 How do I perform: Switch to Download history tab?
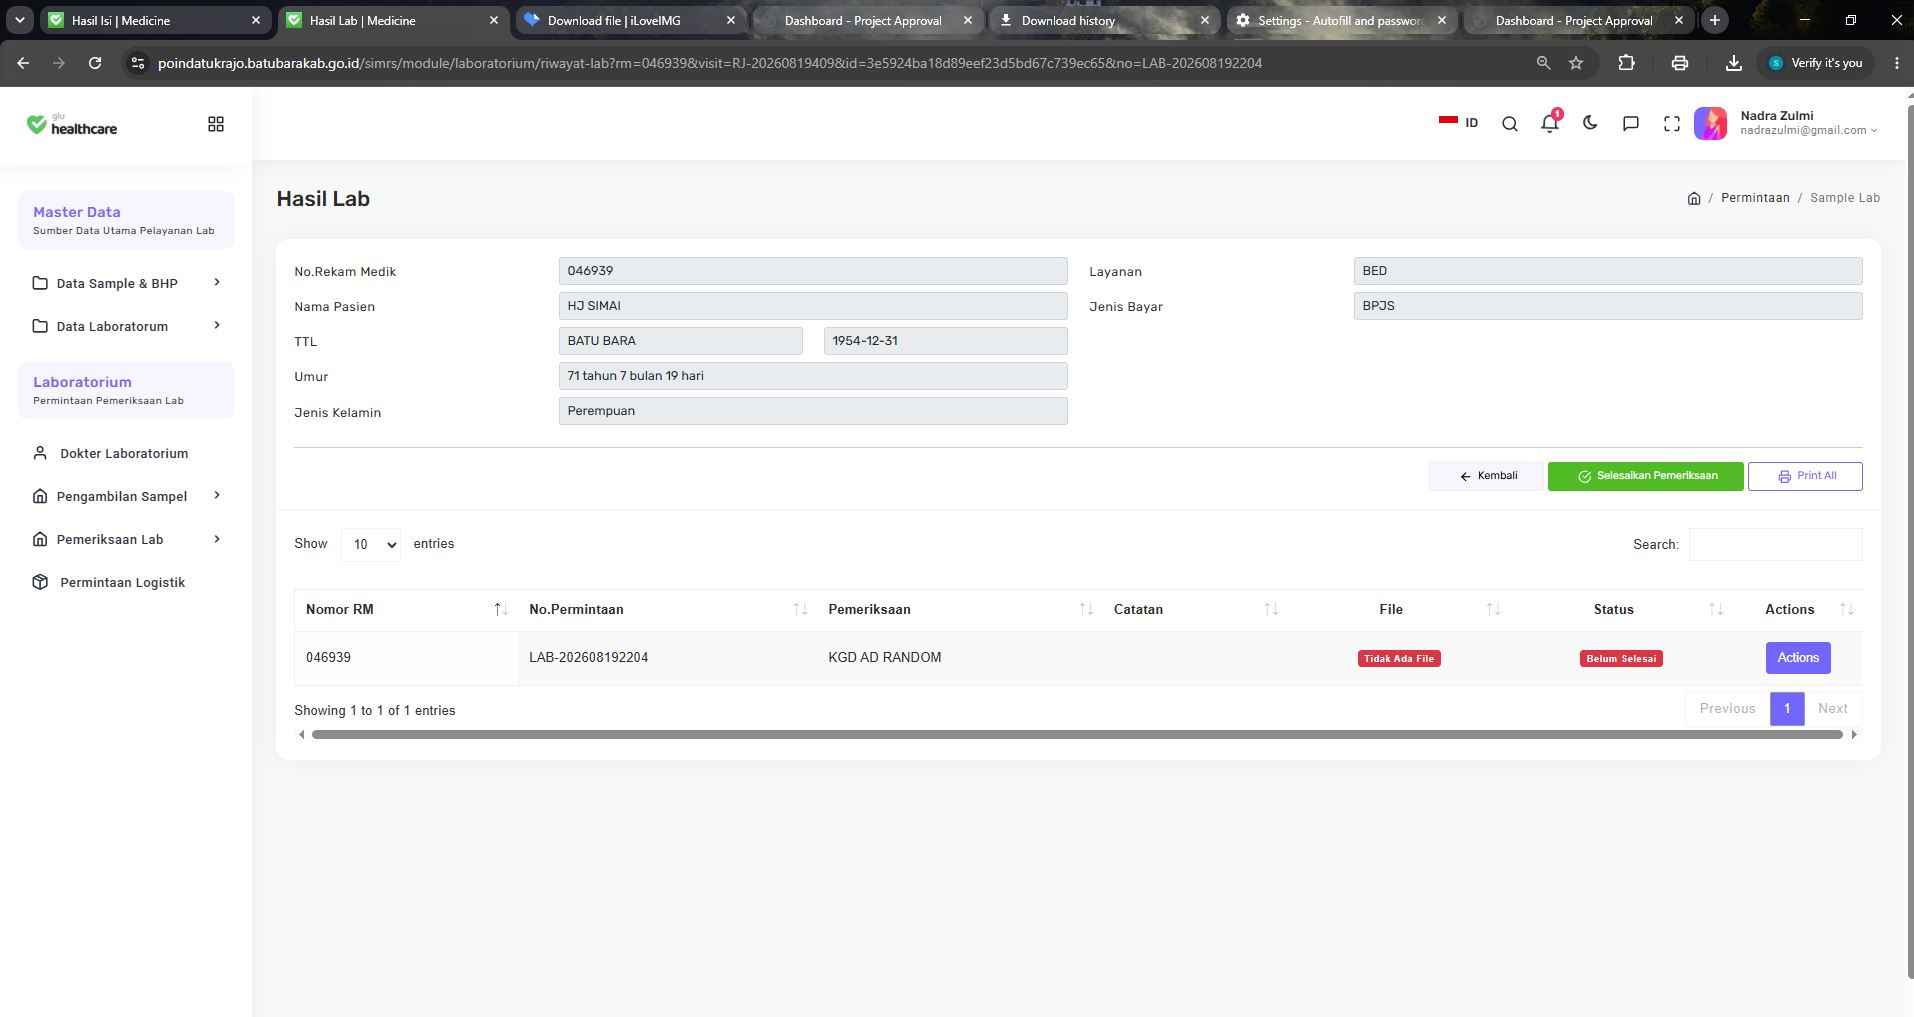pyautogui.click(x=1101, y=20)
